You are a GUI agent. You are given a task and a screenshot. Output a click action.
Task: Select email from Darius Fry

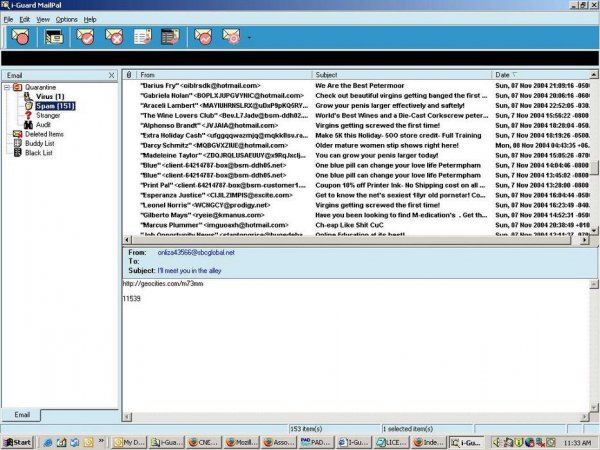(357, 86)
